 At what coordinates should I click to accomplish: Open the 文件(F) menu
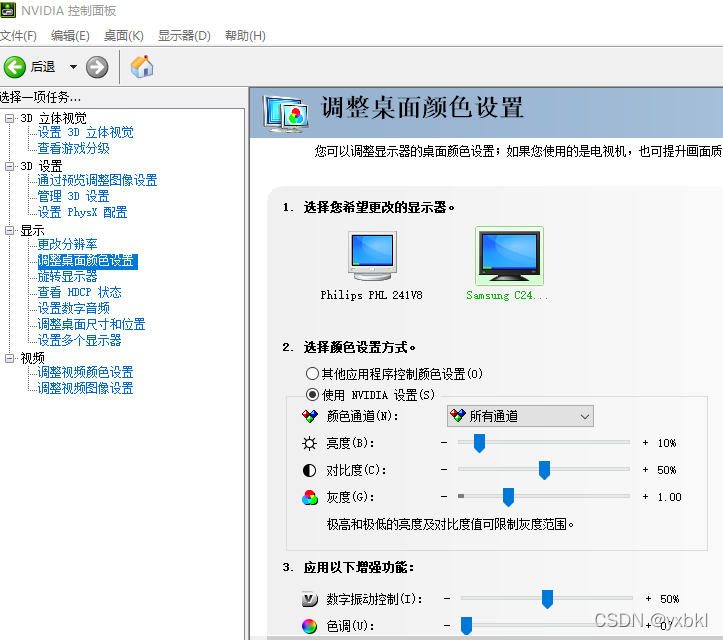(18, 36)
